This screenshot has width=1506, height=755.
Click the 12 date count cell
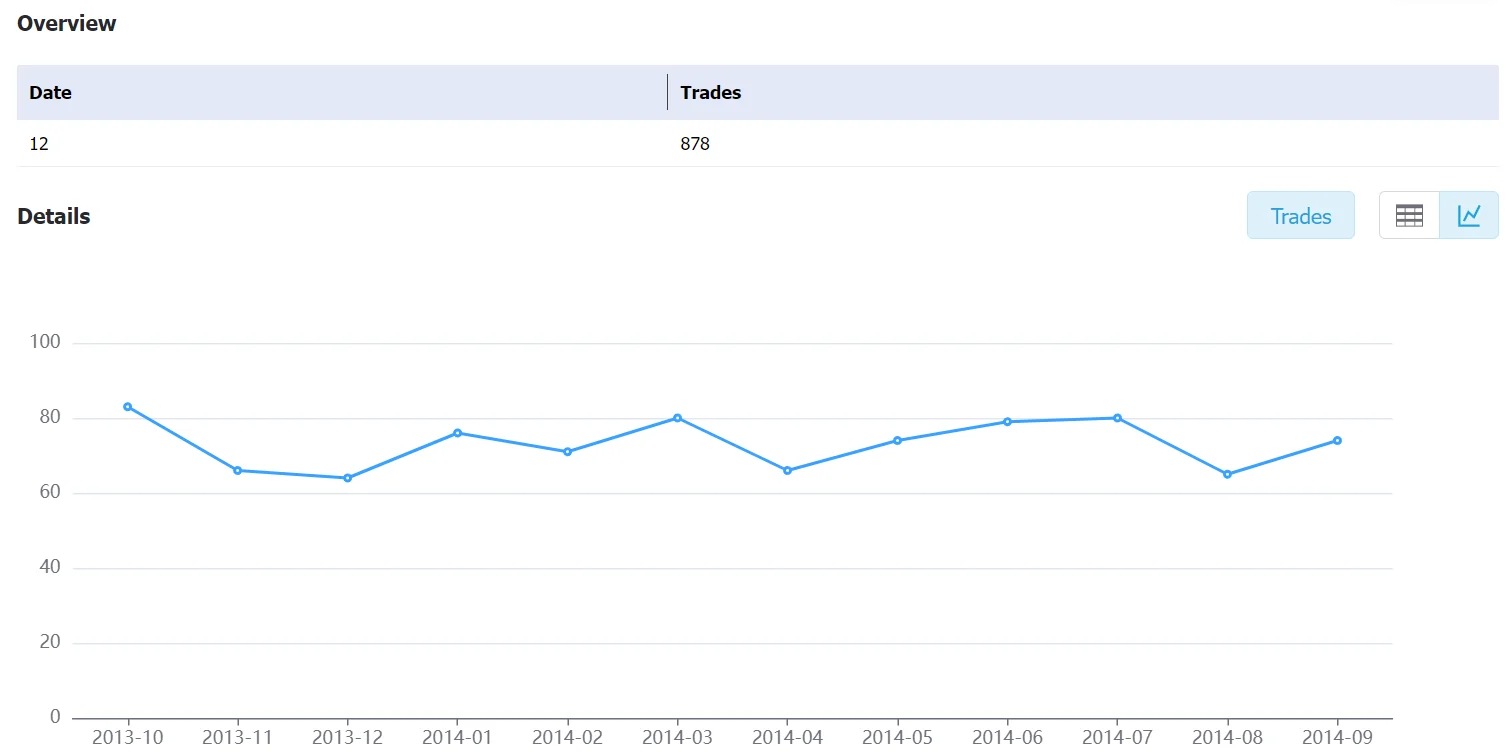(342, 144)
